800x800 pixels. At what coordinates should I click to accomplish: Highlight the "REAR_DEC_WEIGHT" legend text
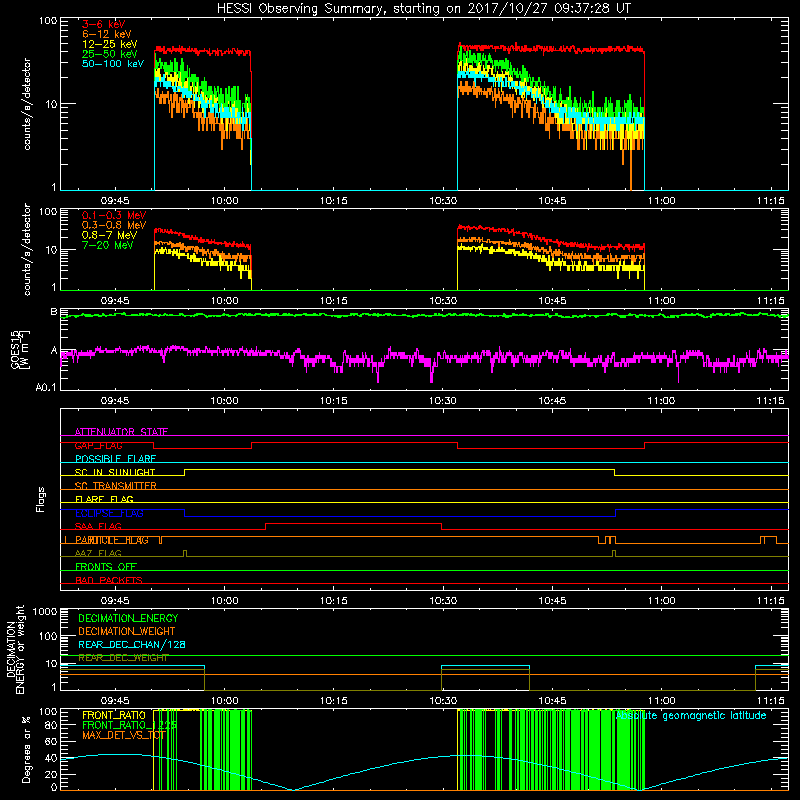(x=123, y=658)
